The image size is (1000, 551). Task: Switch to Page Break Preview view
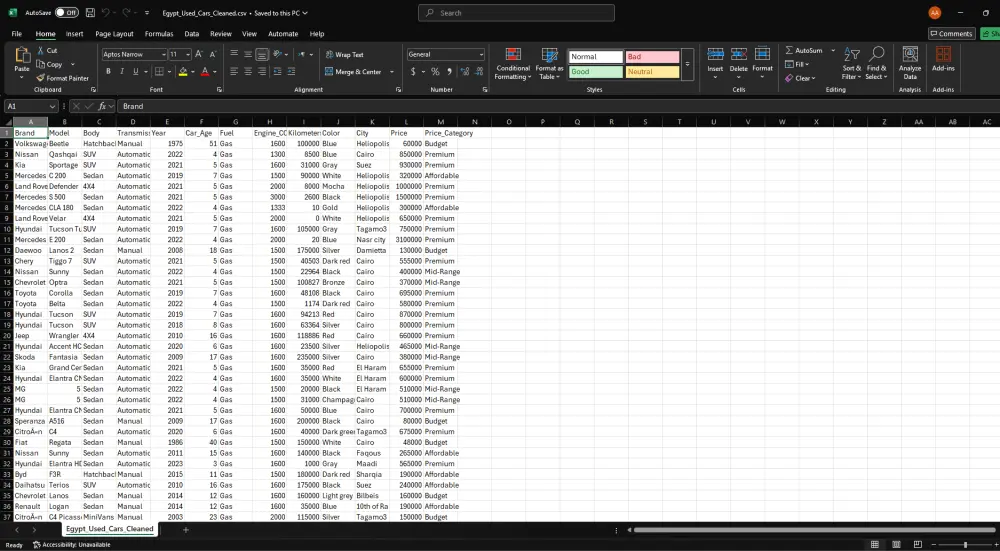[x=918, y=545]
